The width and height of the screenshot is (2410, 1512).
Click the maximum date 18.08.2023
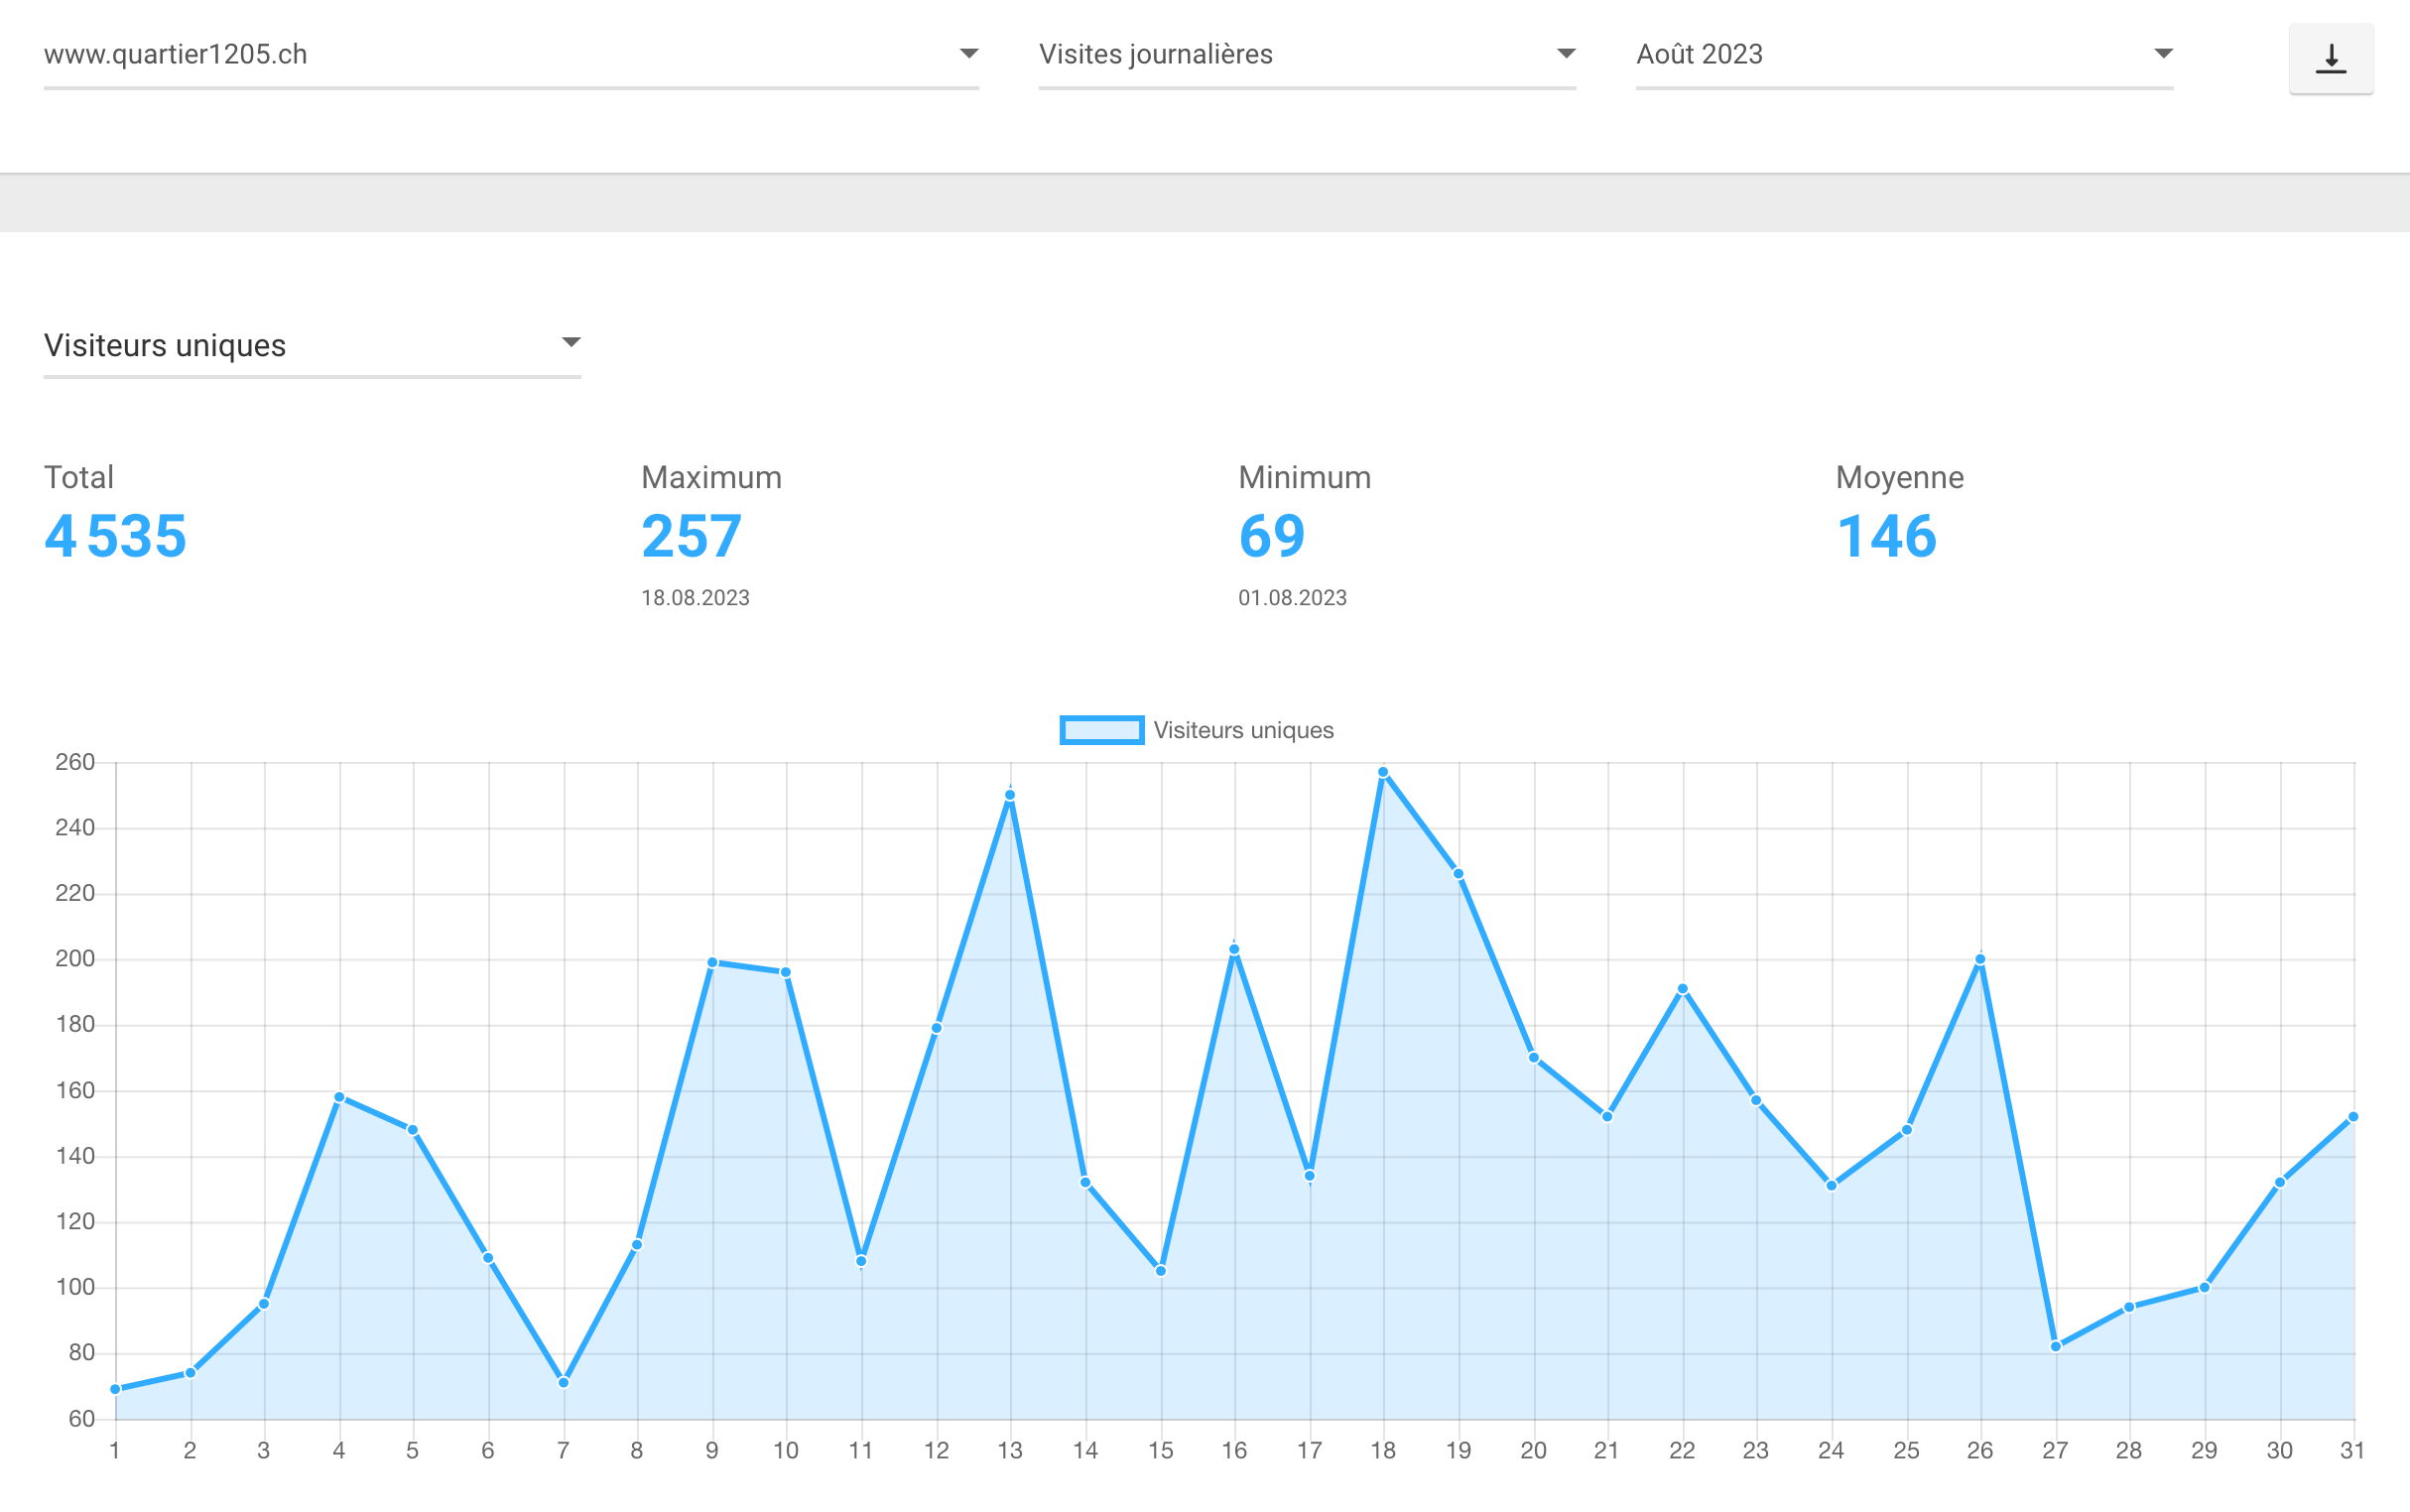coord(695,598)
